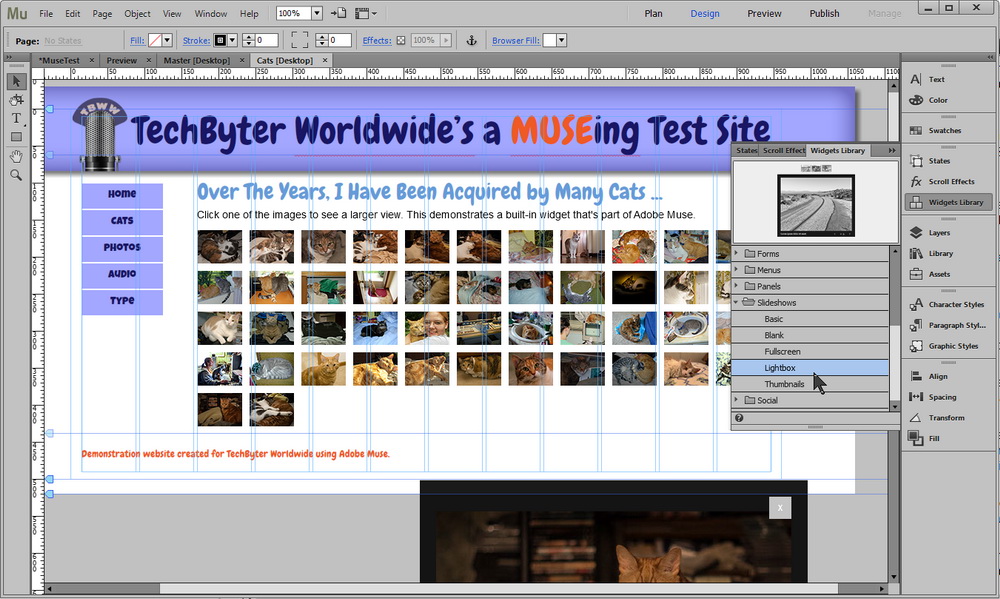1000x599 pixels.
Task: Expand the Social widget folder
Action: pos(737,400)
